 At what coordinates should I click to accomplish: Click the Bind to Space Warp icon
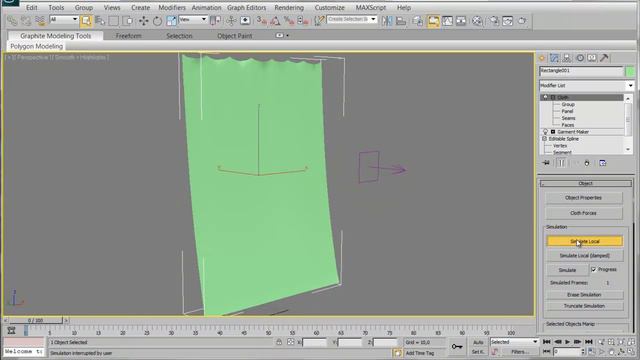point(40,20)
